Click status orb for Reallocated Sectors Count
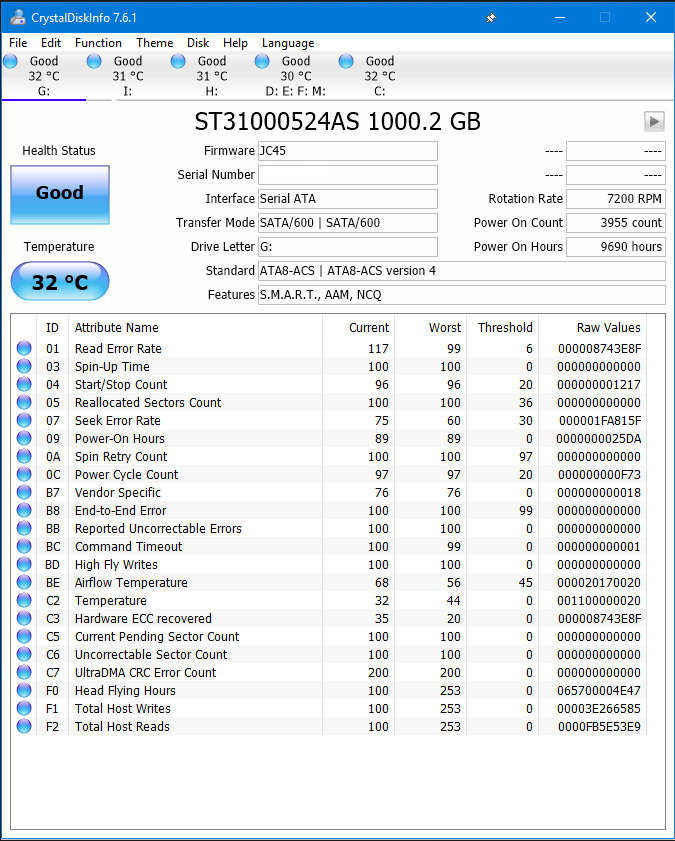 click(x=24, y=402)
